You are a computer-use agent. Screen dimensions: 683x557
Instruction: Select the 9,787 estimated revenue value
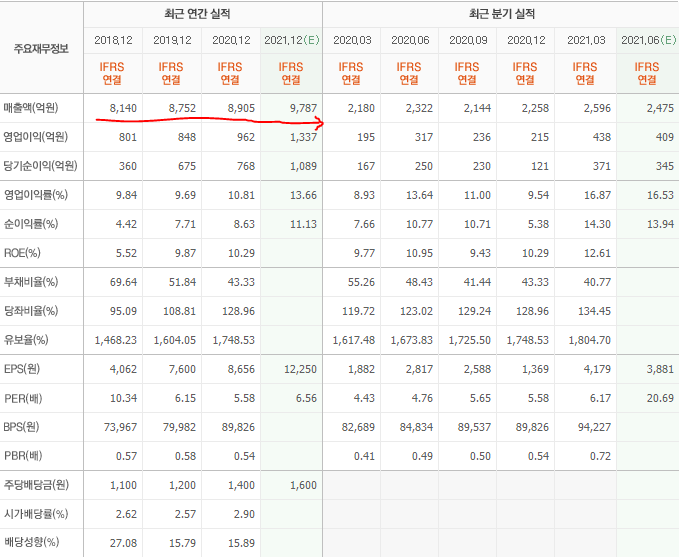304,108
